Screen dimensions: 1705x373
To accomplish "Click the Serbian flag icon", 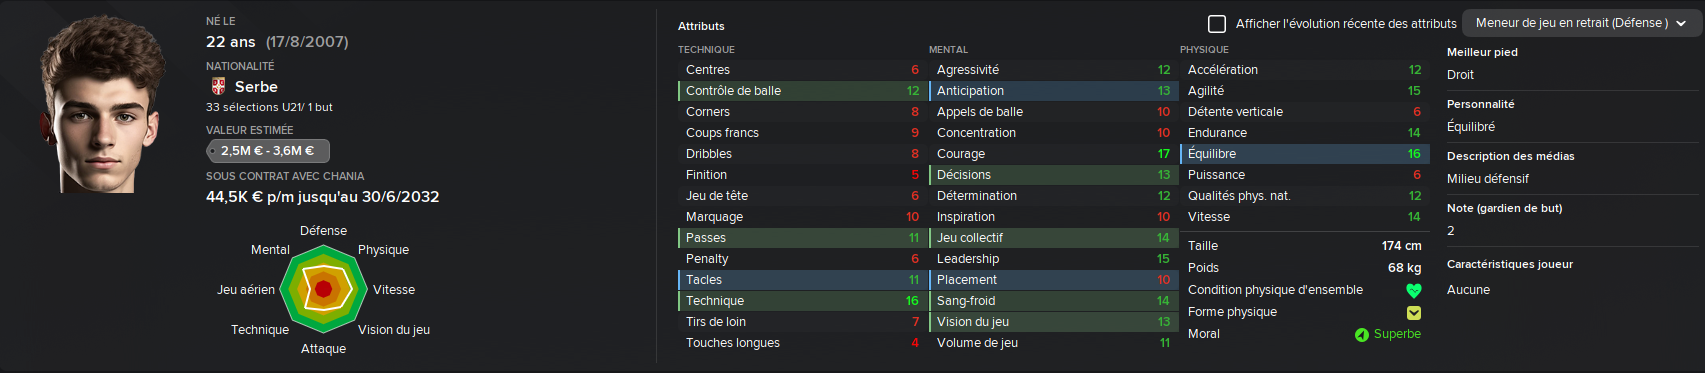I will point(218,87).
